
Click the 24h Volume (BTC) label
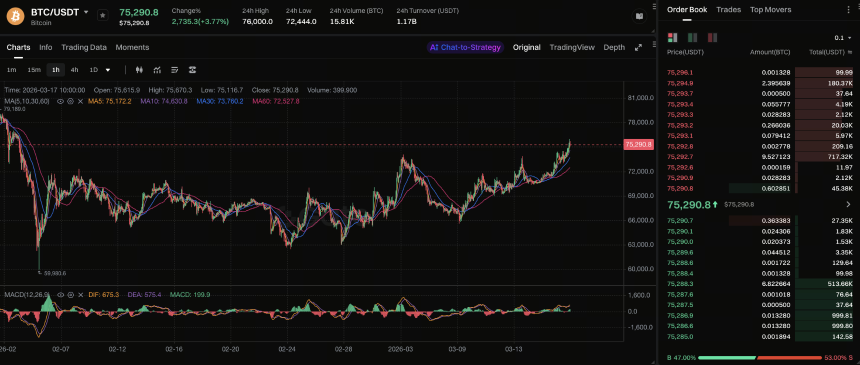coord(357,10)
